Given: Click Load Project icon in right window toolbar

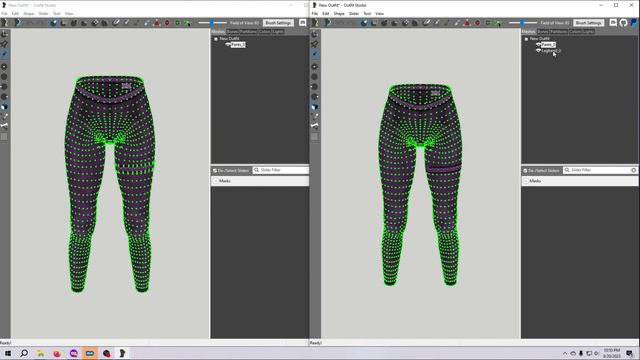Looking at the screenshot, I should pyautogui.click(x=328, y=23).
